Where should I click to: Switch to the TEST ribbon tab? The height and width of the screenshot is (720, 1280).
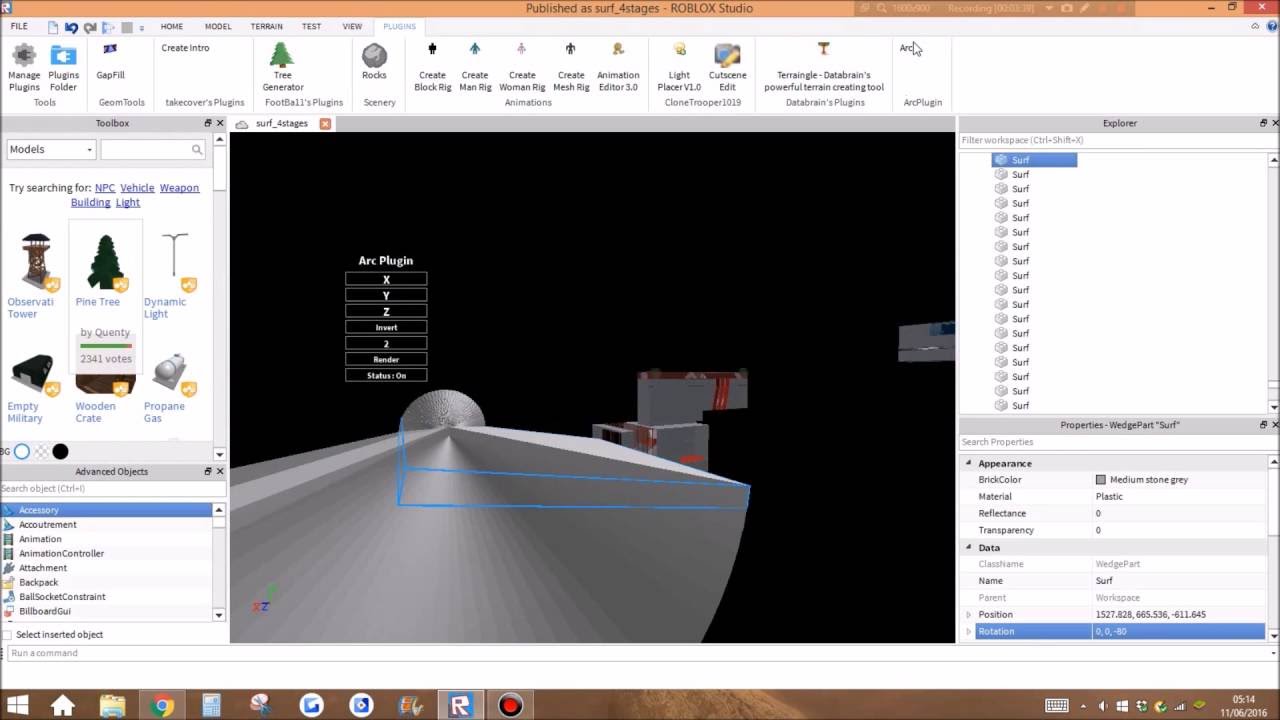[312, 26]
